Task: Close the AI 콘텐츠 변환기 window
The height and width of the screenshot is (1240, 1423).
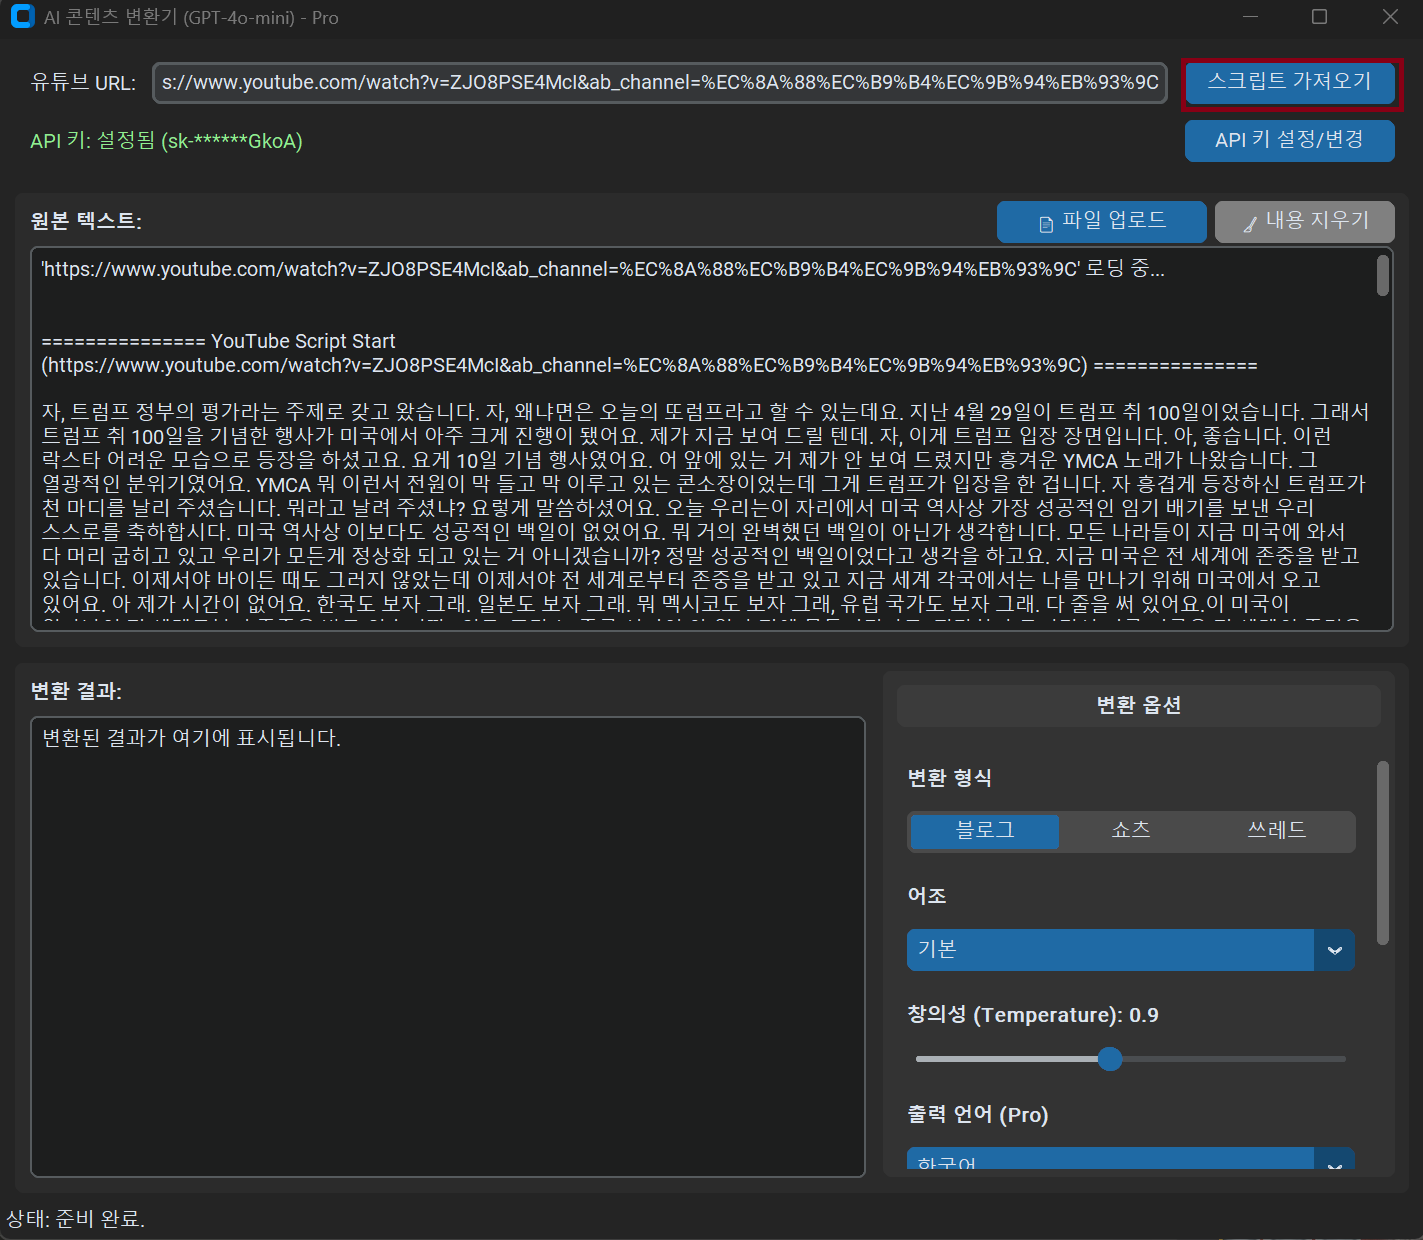Action: pyautogui.click(x=1390, y=17)
